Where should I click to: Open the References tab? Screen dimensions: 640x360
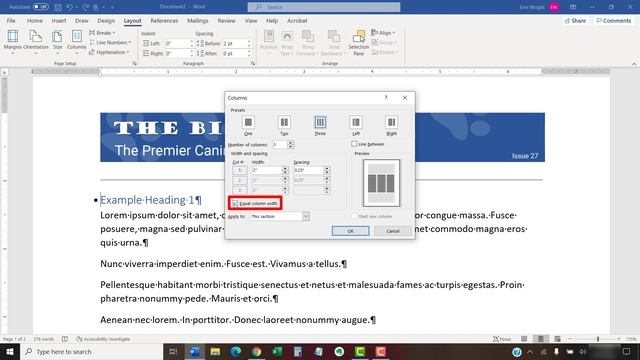(164, 20)
